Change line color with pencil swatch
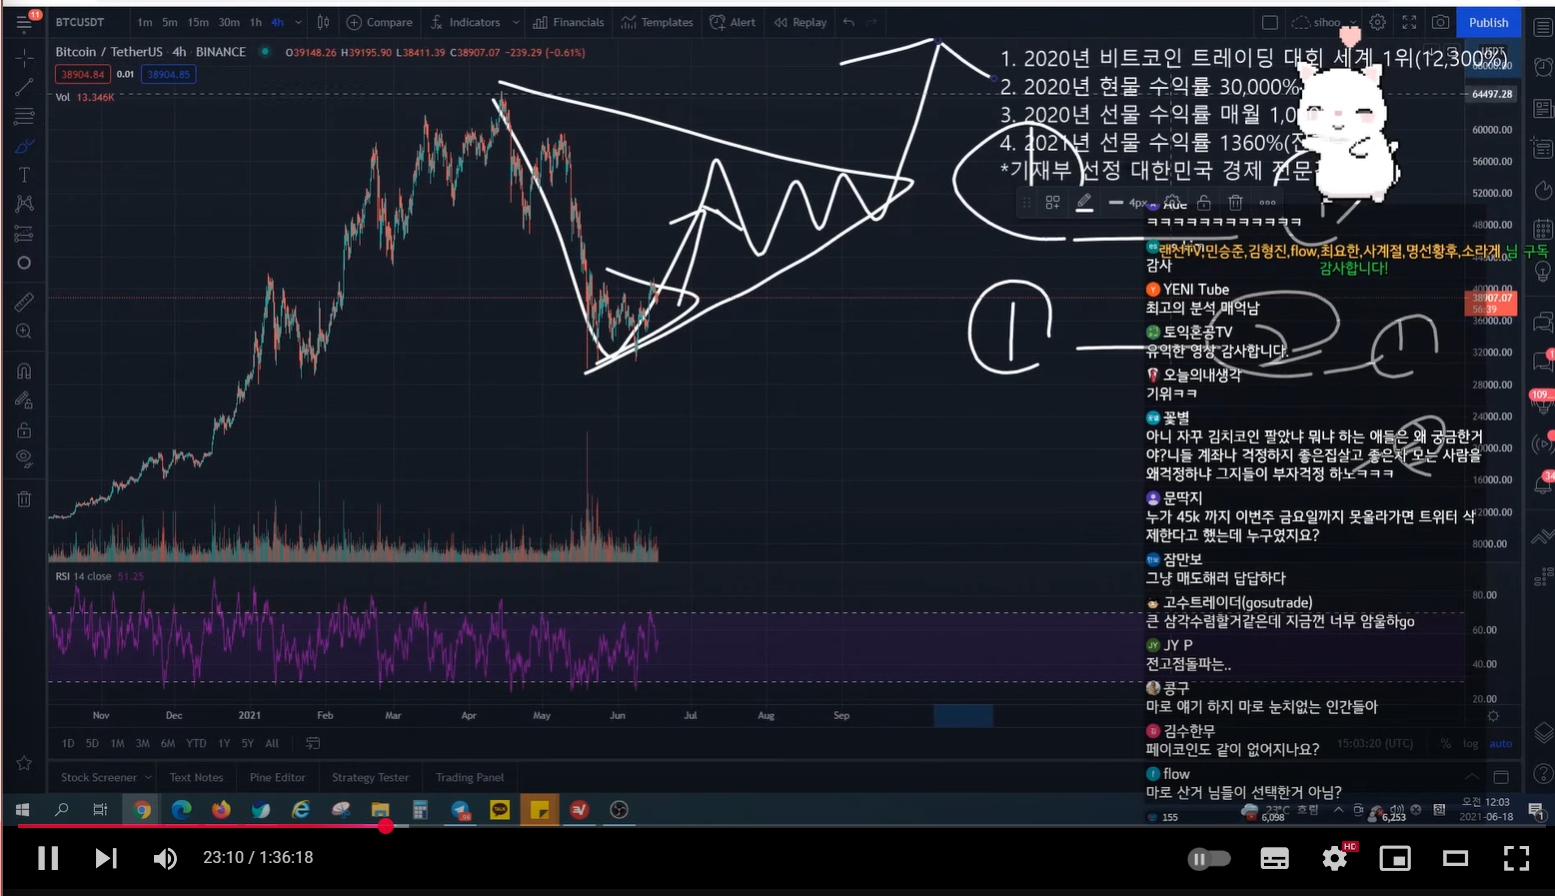The width and height of the screenshot is (1555, 896). [x=1084, y=202]
